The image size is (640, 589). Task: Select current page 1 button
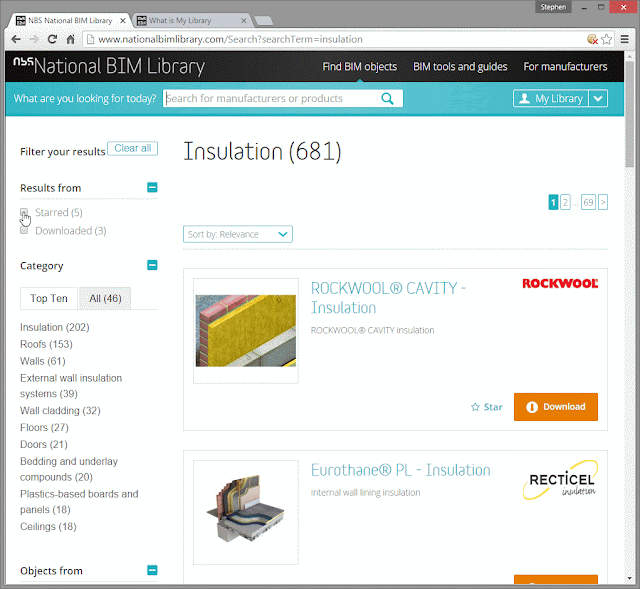click(553, 202)
